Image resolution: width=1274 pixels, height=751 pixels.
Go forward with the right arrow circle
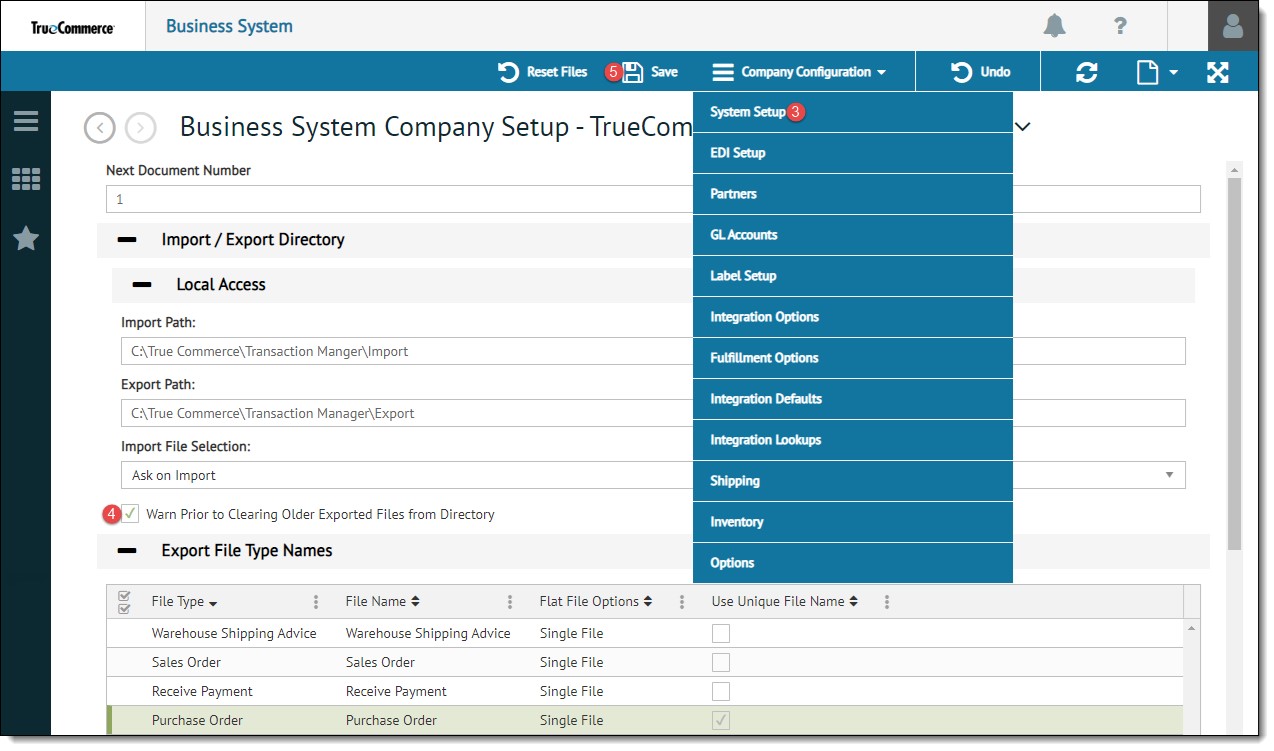coord(141,128)
